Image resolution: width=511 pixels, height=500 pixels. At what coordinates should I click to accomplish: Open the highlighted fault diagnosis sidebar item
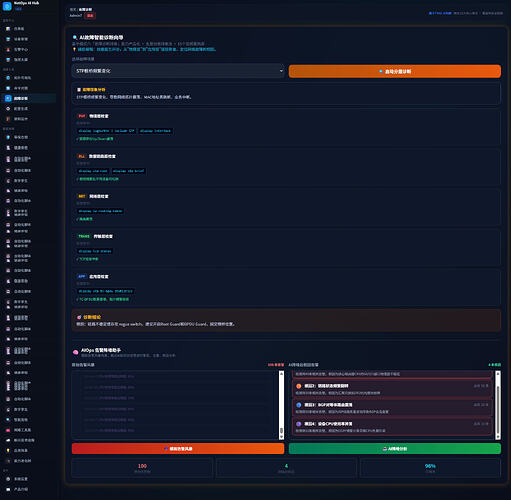click(29, 98)
